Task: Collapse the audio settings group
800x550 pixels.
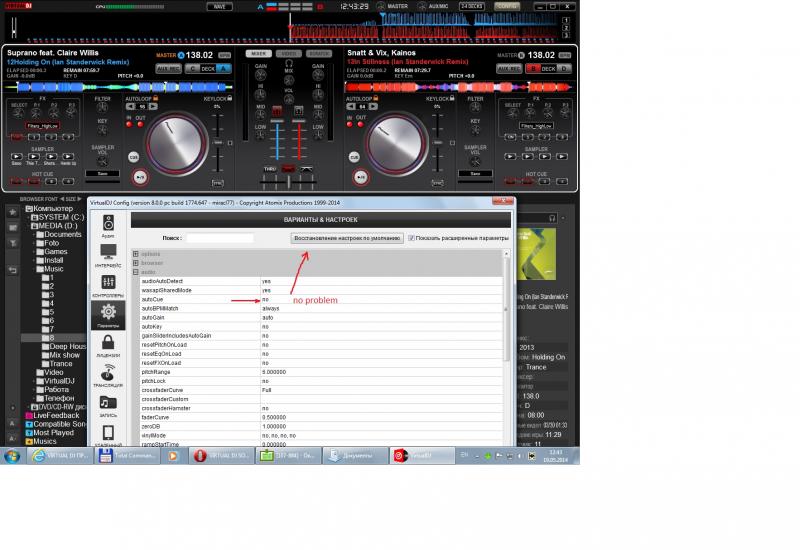Action: 136,272
